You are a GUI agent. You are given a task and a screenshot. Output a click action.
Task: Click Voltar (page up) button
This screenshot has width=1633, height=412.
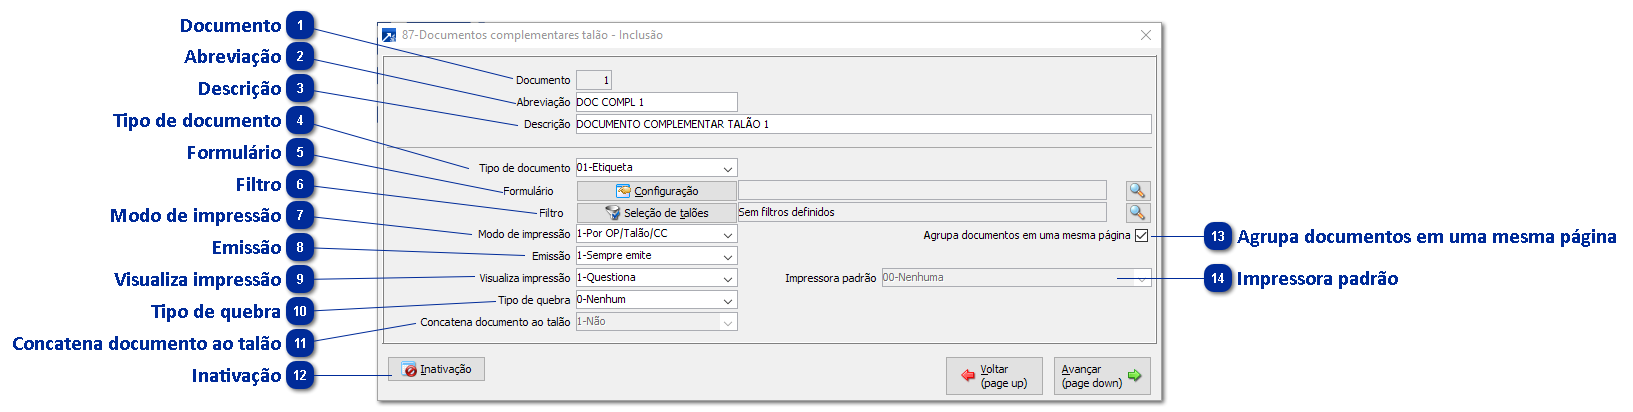tap(994, 376)
